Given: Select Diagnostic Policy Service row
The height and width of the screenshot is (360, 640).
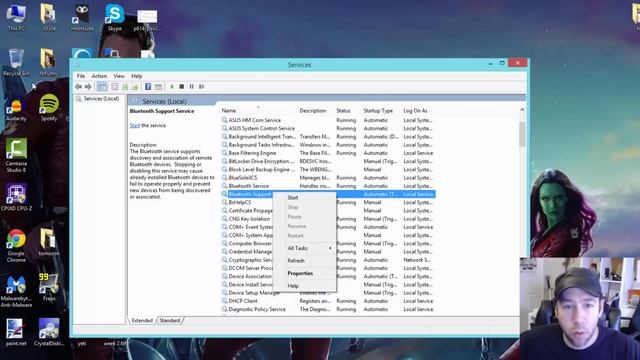Looking at the screenshot, I should (328, 309).
